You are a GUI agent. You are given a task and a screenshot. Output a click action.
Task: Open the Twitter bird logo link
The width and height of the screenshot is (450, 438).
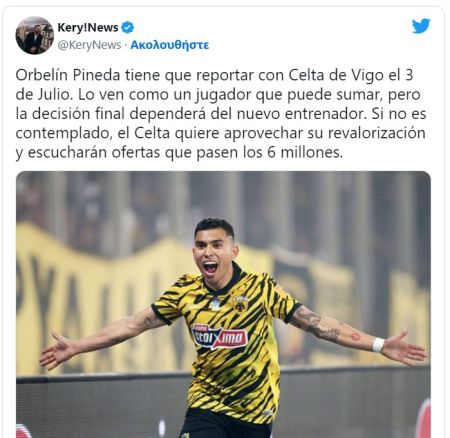point(421,26)
